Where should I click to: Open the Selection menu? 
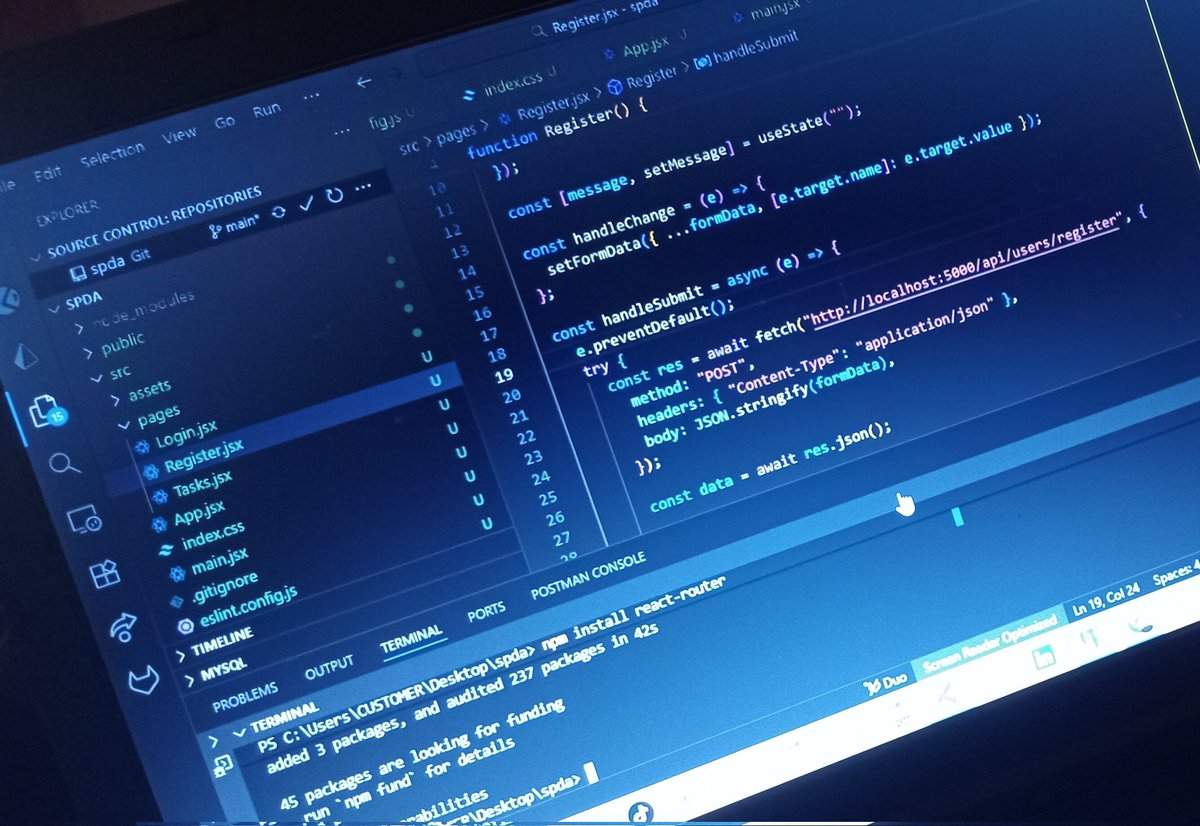tap(112, 155)
